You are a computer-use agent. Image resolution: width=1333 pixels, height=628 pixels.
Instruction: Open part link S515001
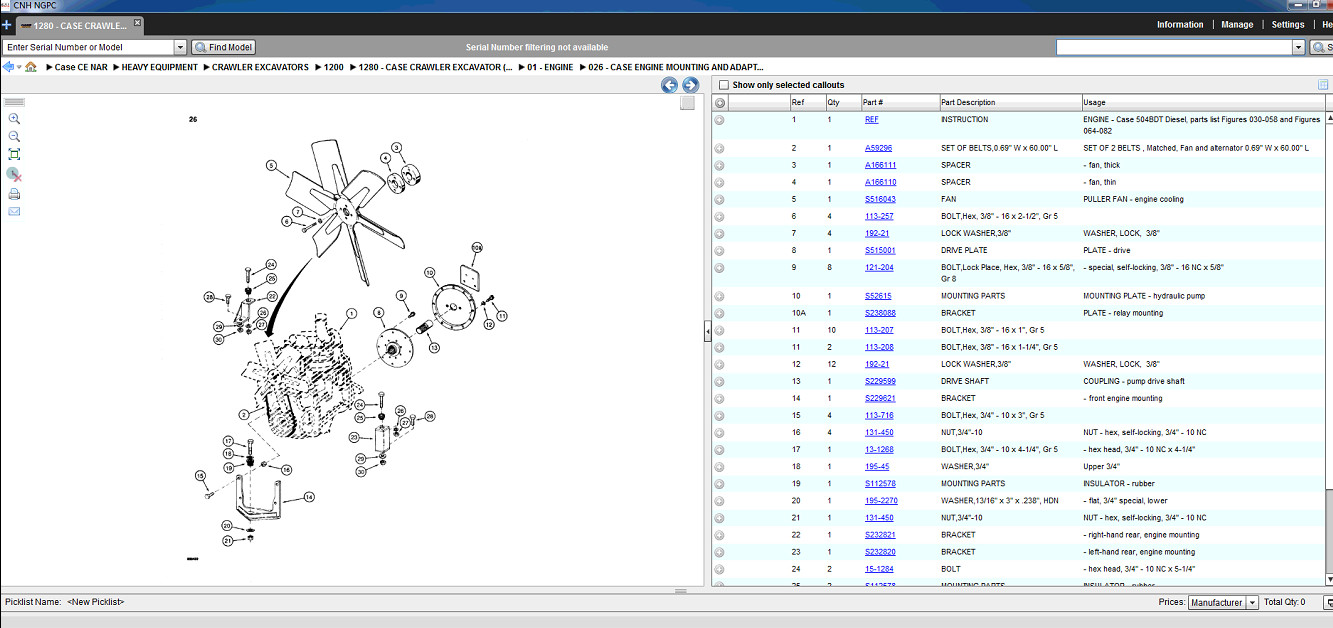tap(880, 251)
